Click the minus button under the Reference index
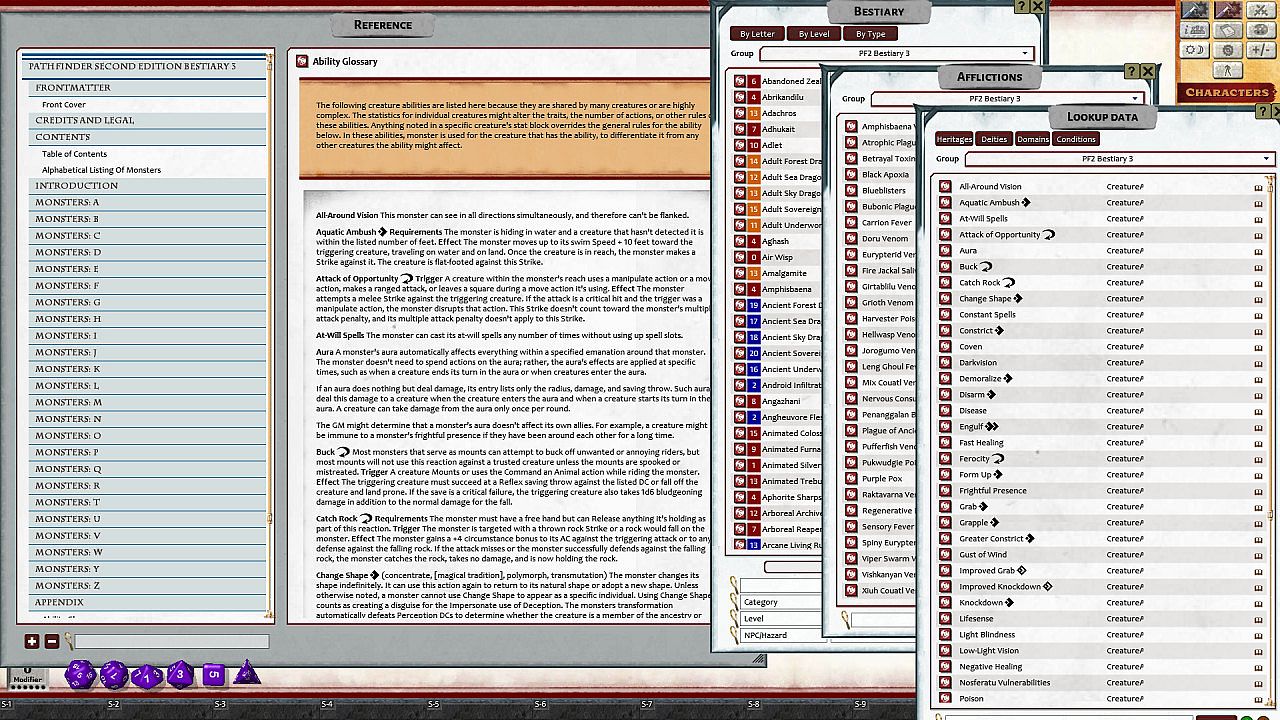Screen dimensions: 1280x720 [52, 642]
